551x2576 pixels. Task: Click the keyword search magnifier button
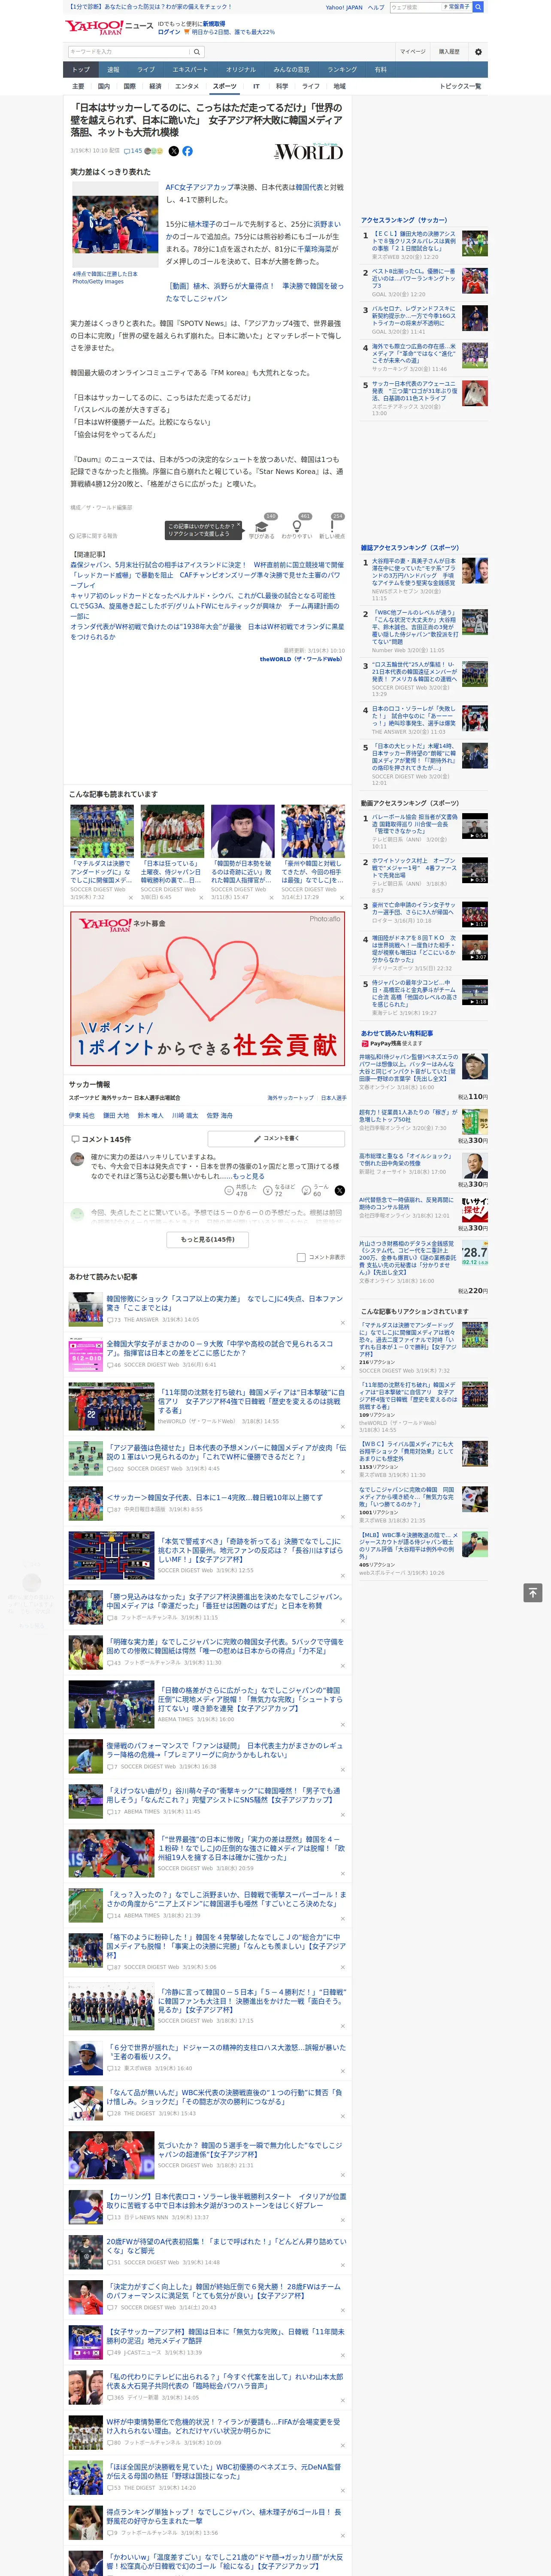196,52
